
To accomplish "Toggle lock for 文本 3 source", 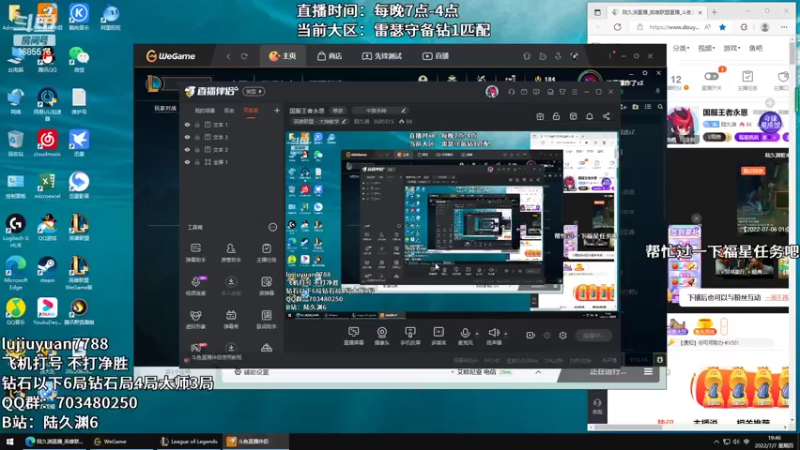I will 197,137.
